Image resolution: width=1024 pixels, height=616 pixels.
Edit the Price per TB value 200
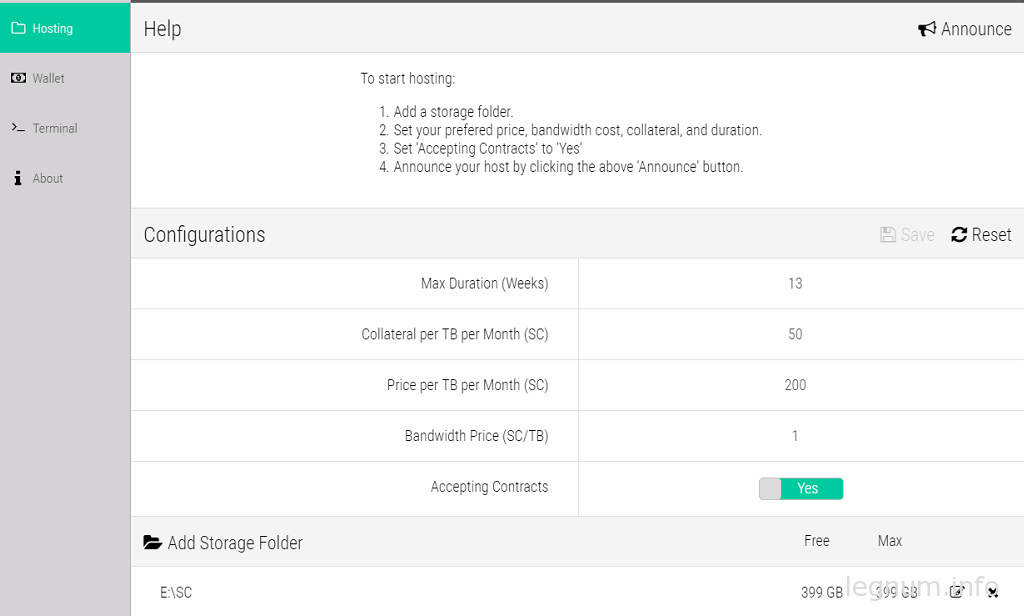coord(795,385)
